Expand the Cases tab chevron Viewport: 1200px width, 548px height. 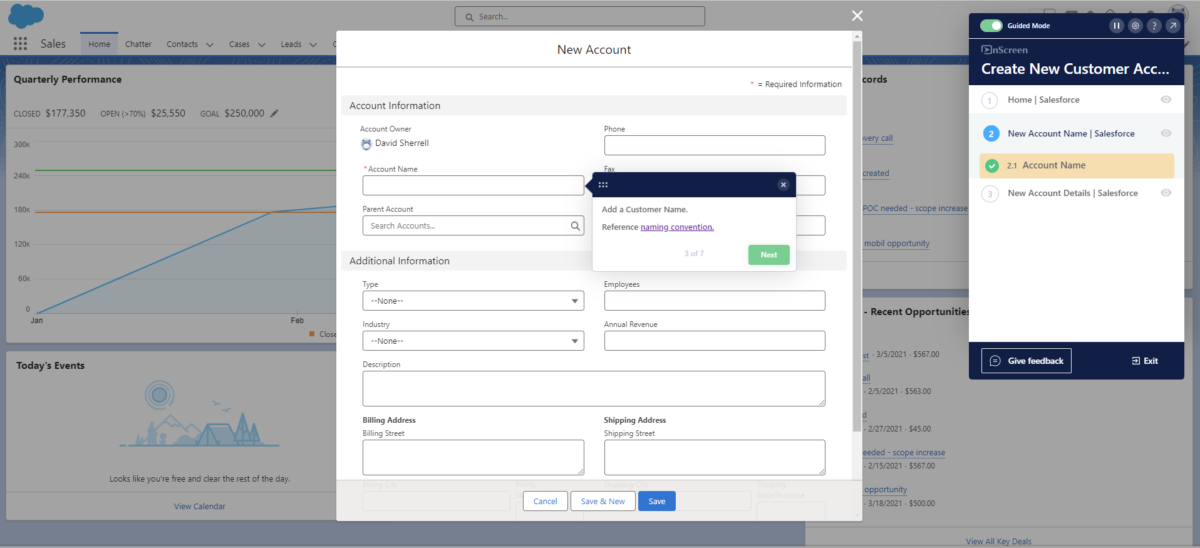(261, 45)
